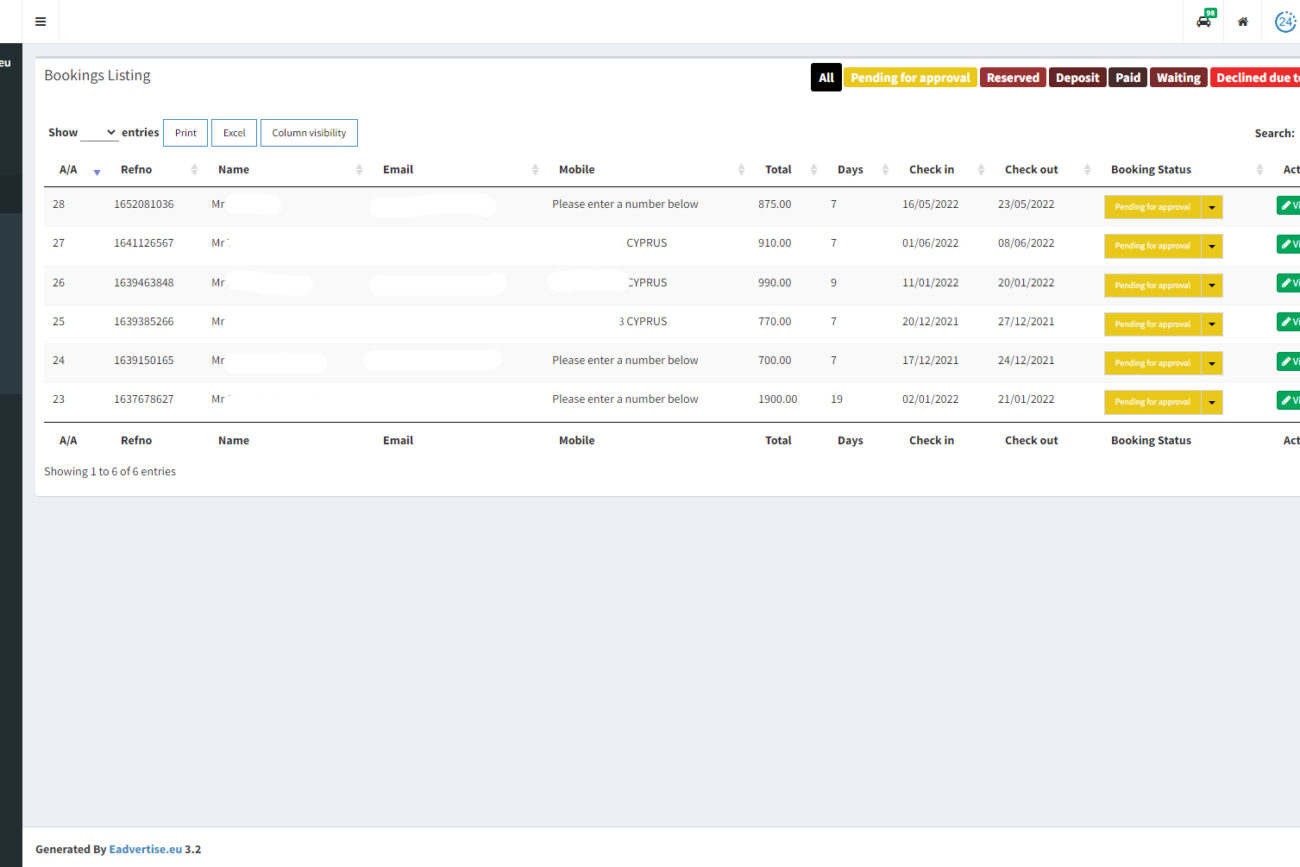This screenshot has height=867, width=1300.
Task: Open the Column visibility options
Action: click(308, 133)
